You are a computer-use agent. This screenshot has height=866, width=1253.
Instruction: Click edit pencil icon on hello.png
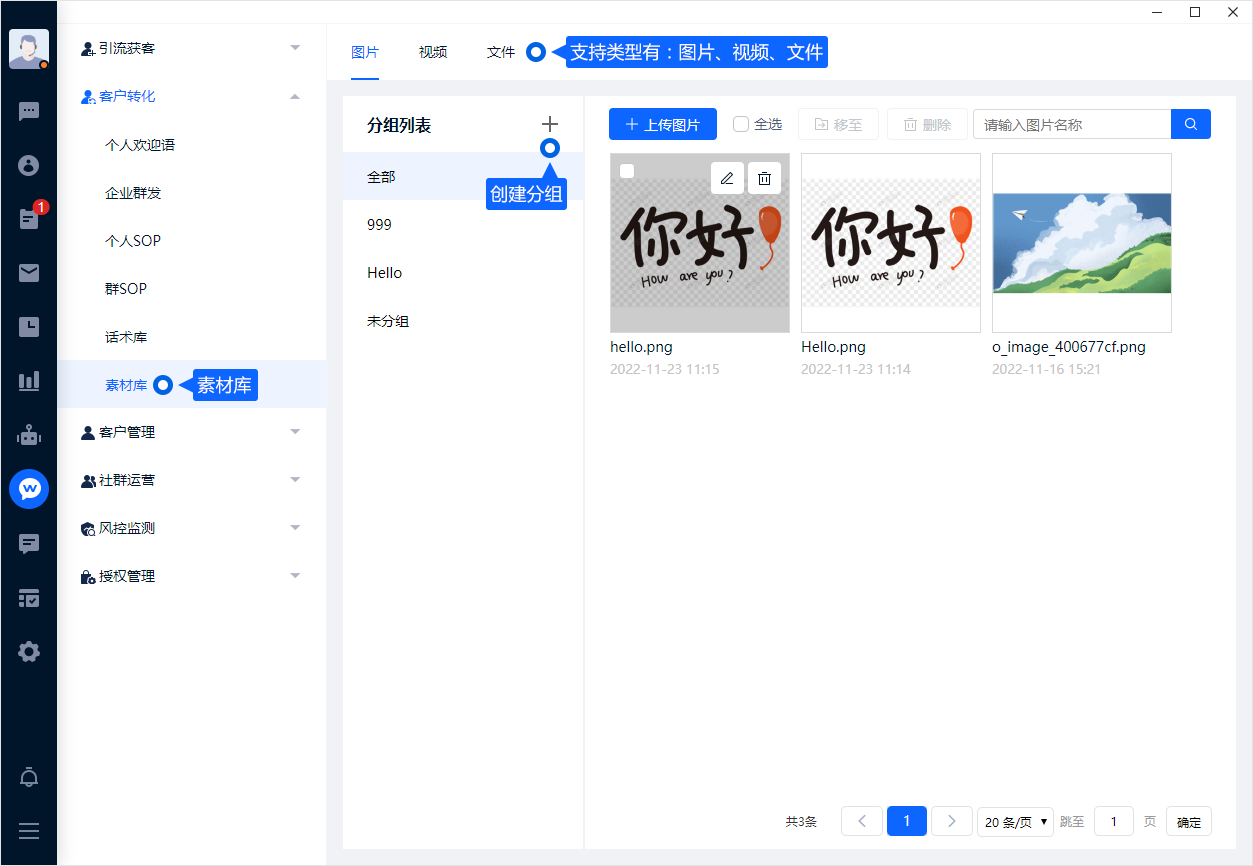(x=727, y=178)
